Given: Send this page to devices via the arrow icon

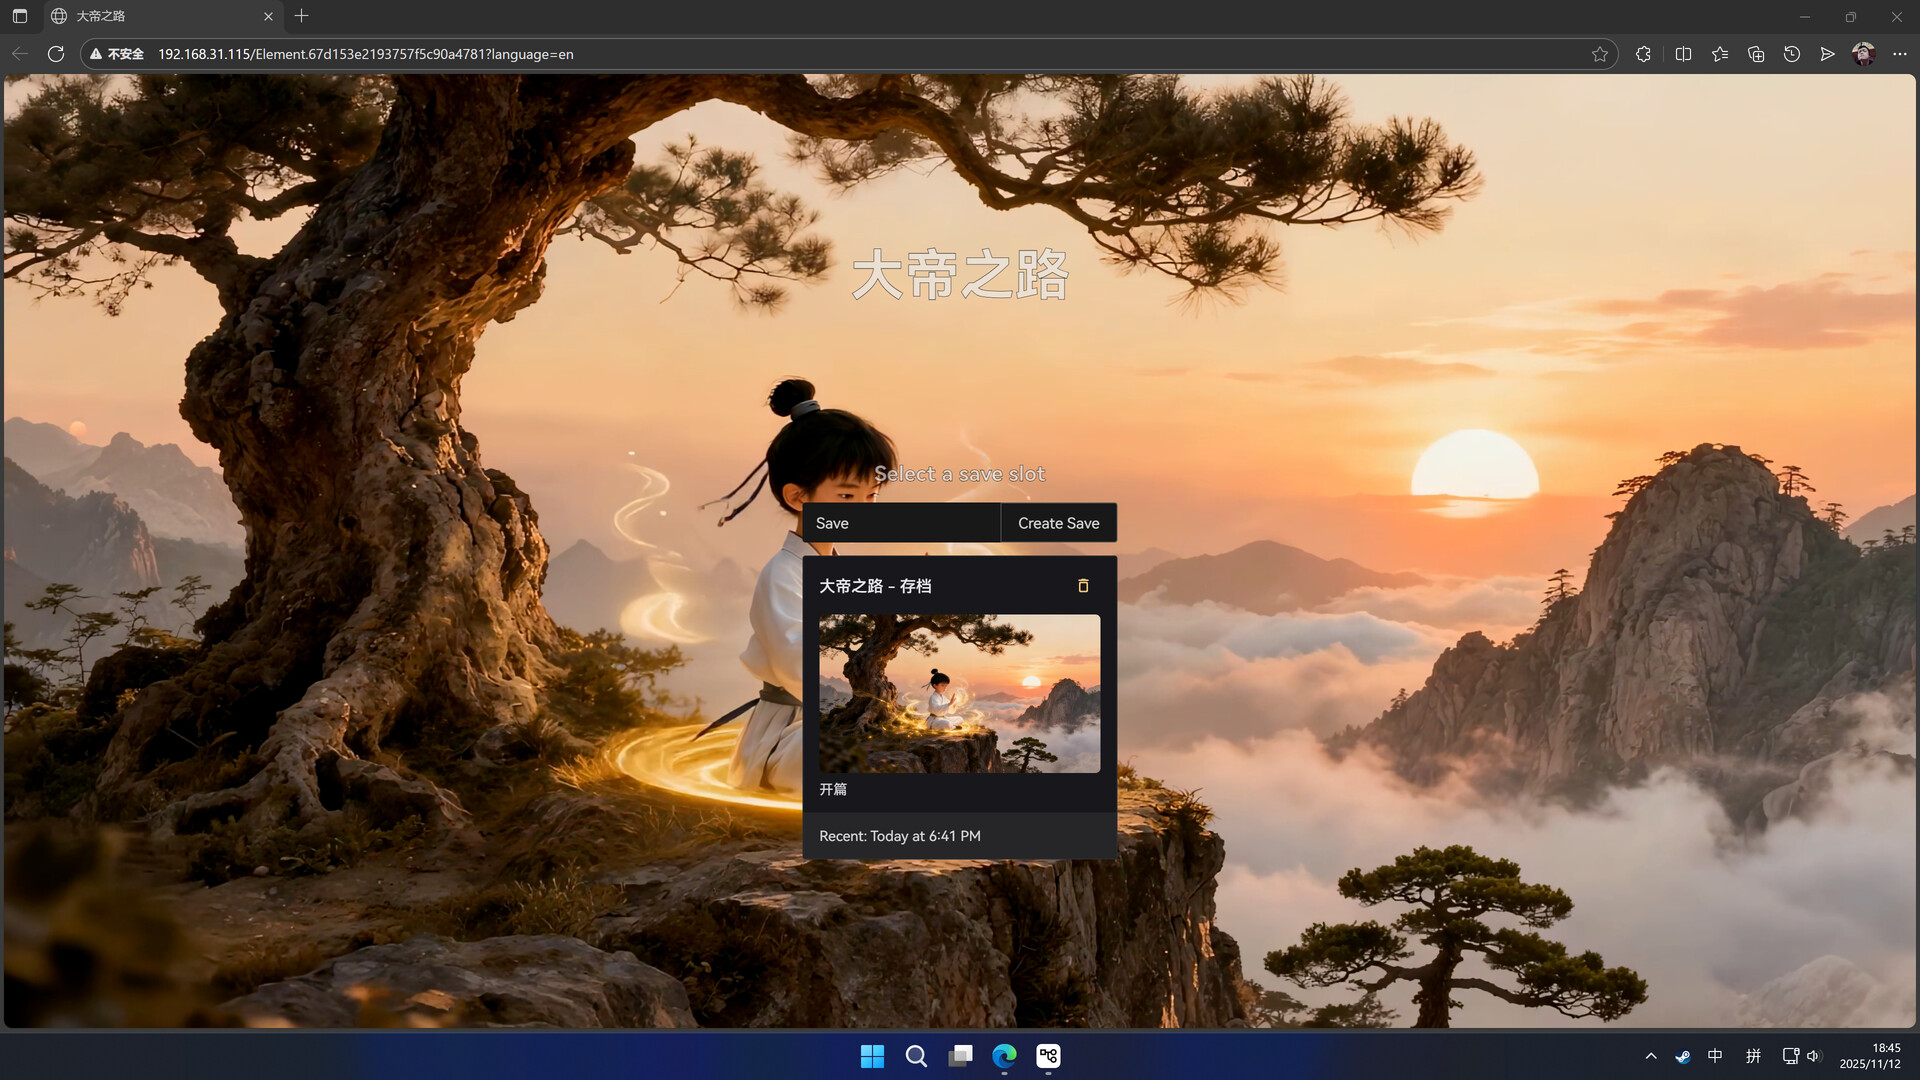Looking at the screenshot, I should [x=1828, y=54].
